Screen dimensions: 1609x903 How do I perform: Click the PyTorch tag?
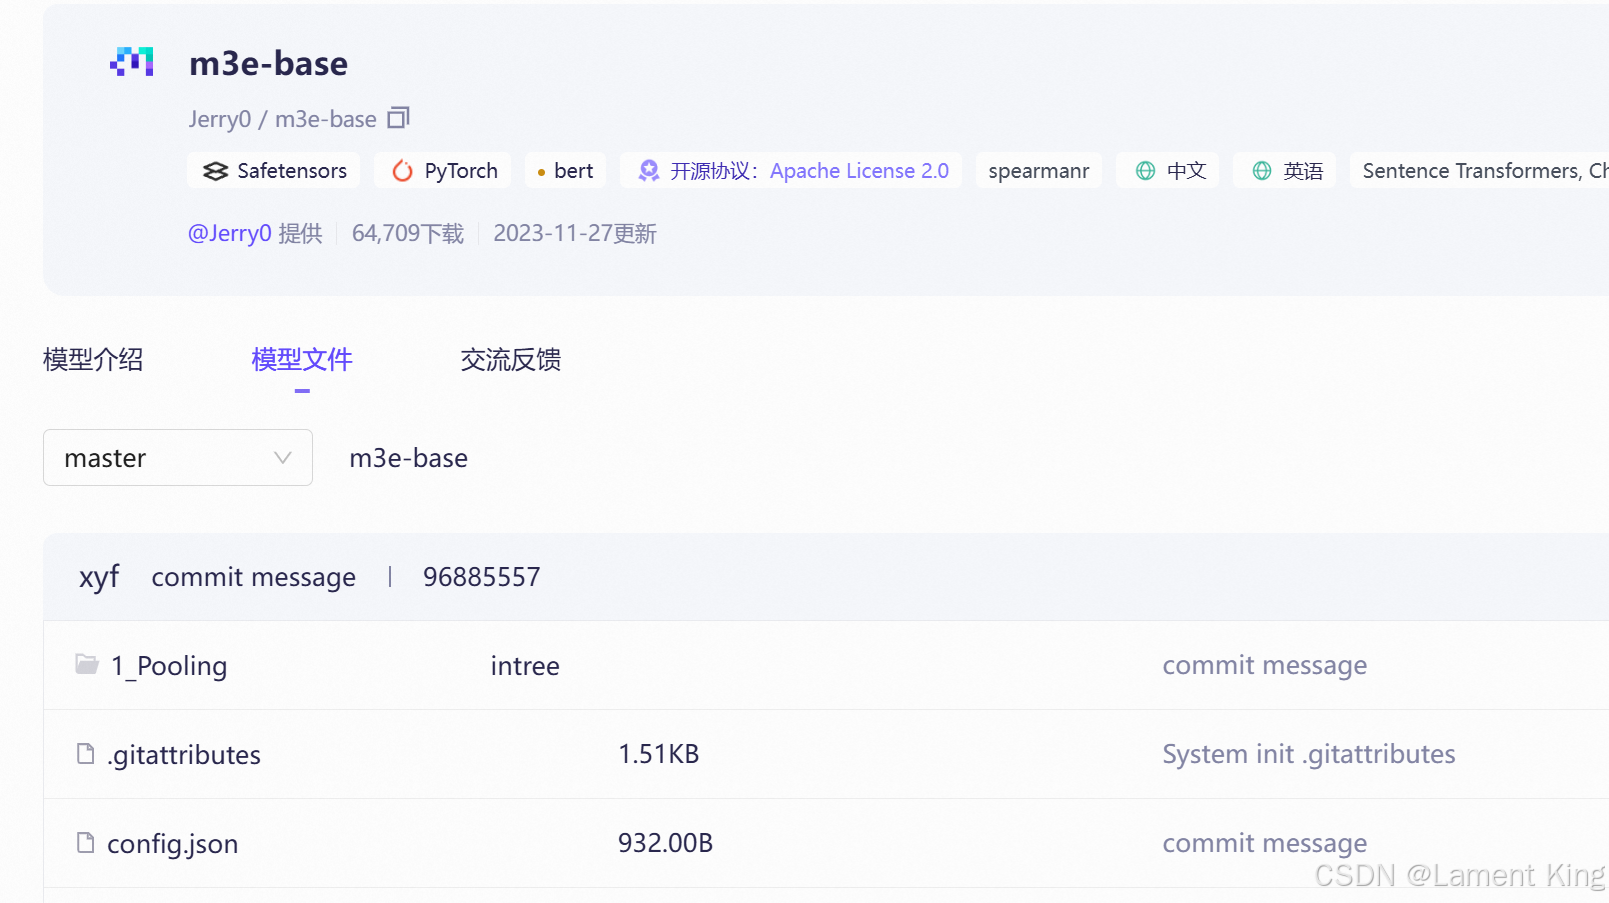point(443,171)
